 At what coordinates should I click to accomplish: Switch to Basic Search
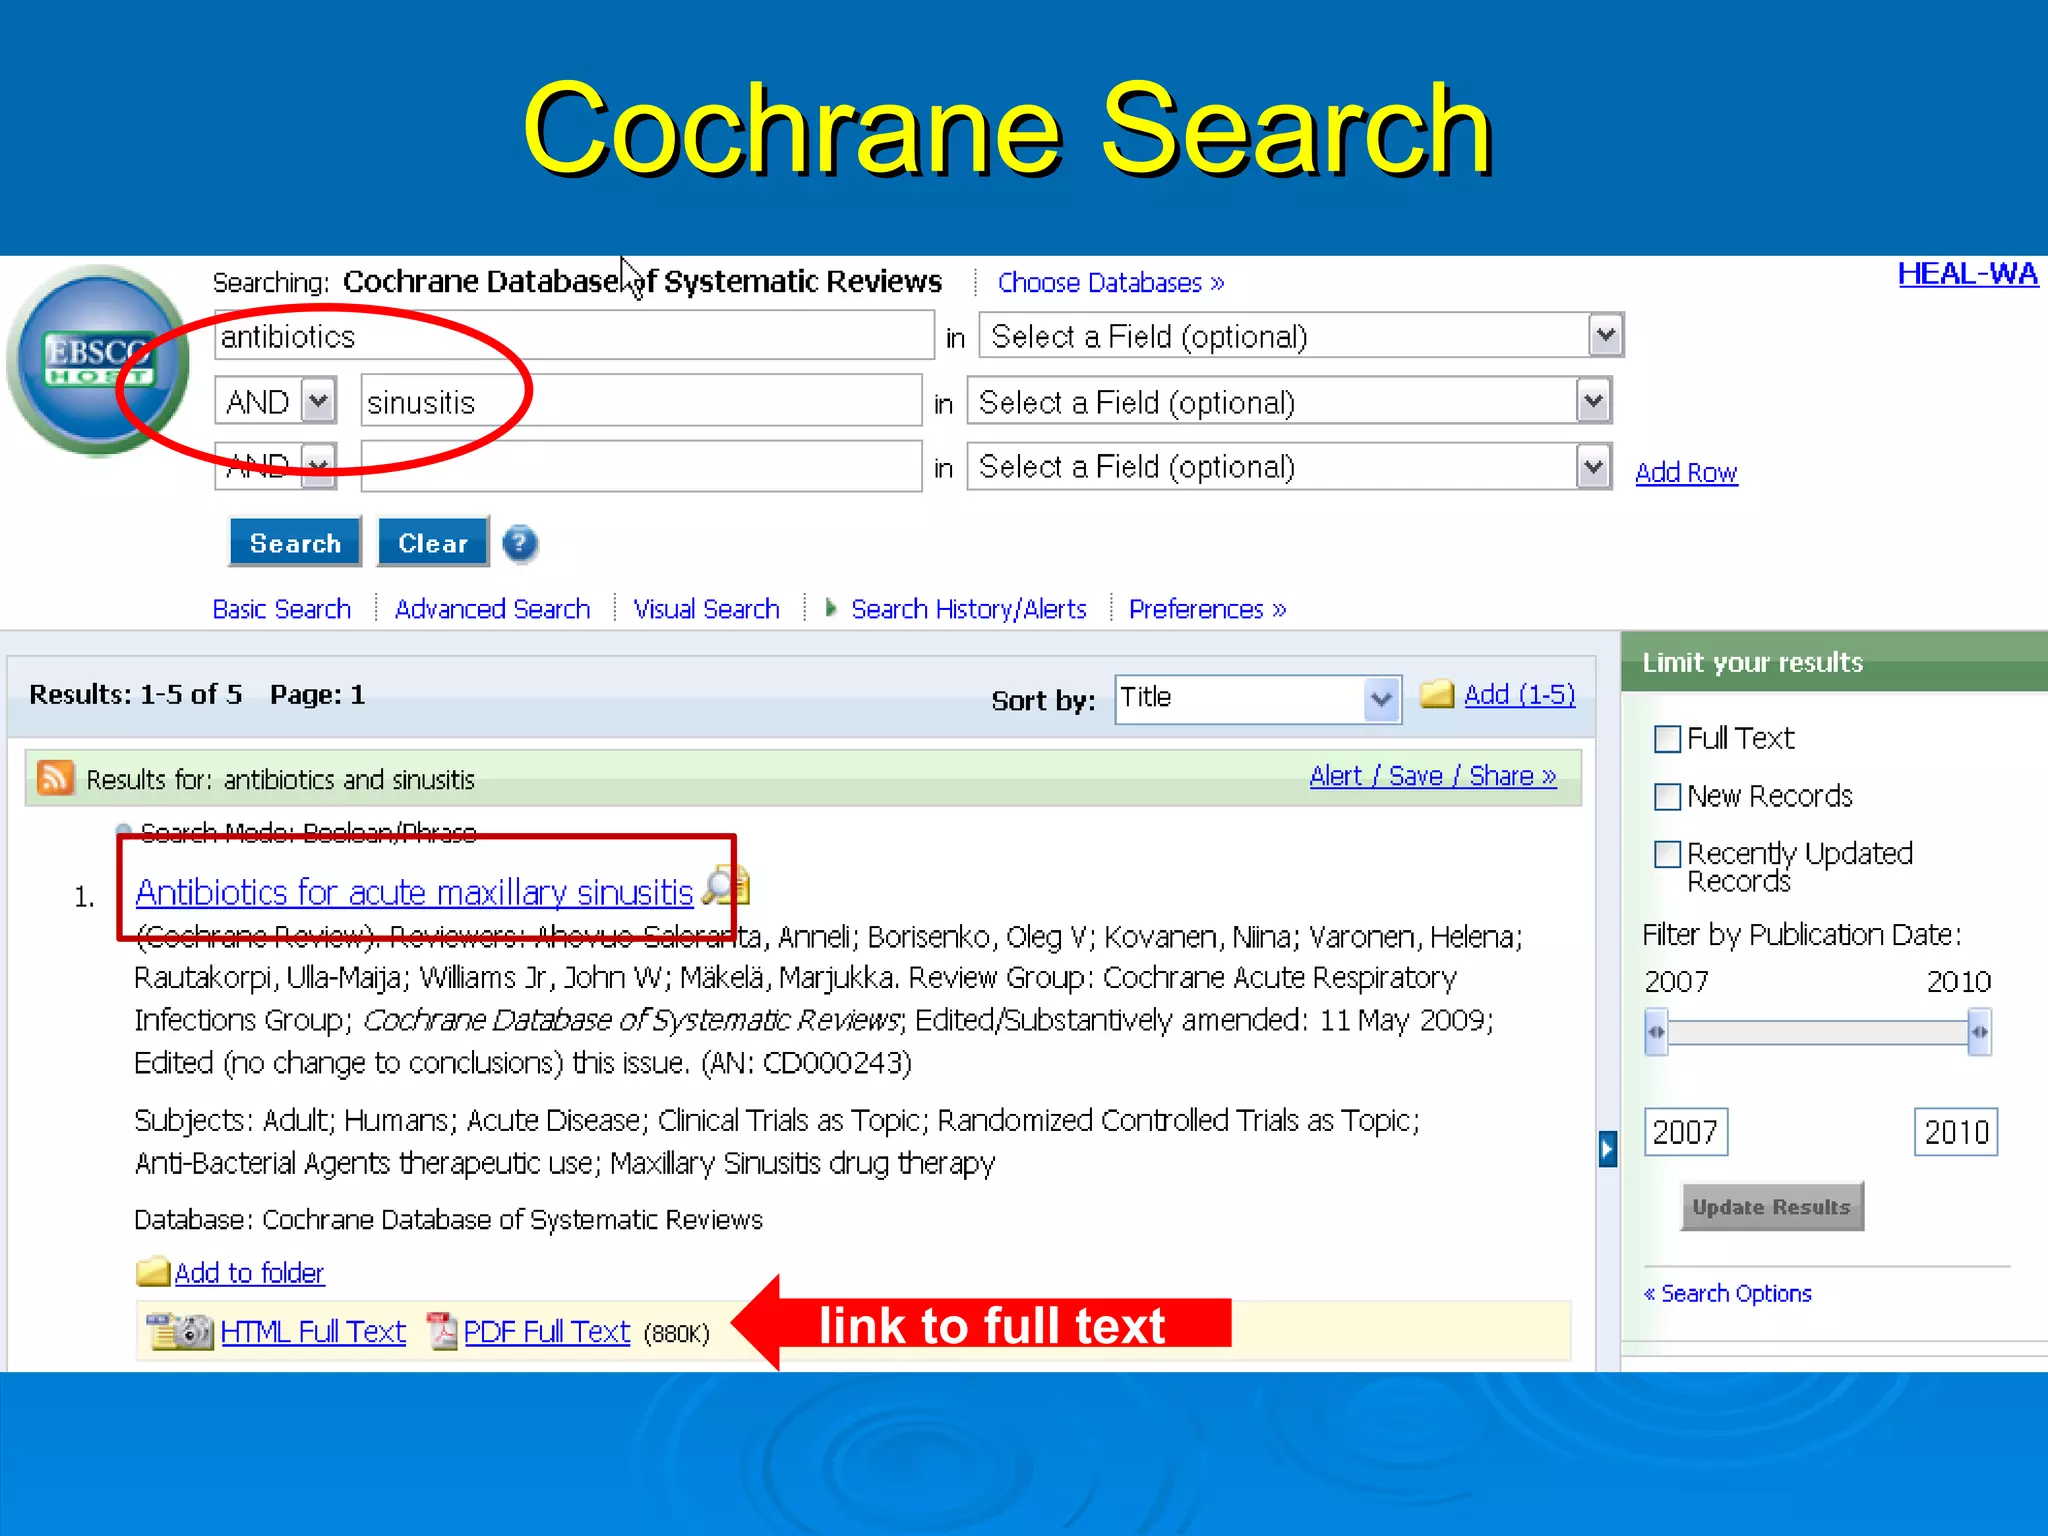point(282,608)
